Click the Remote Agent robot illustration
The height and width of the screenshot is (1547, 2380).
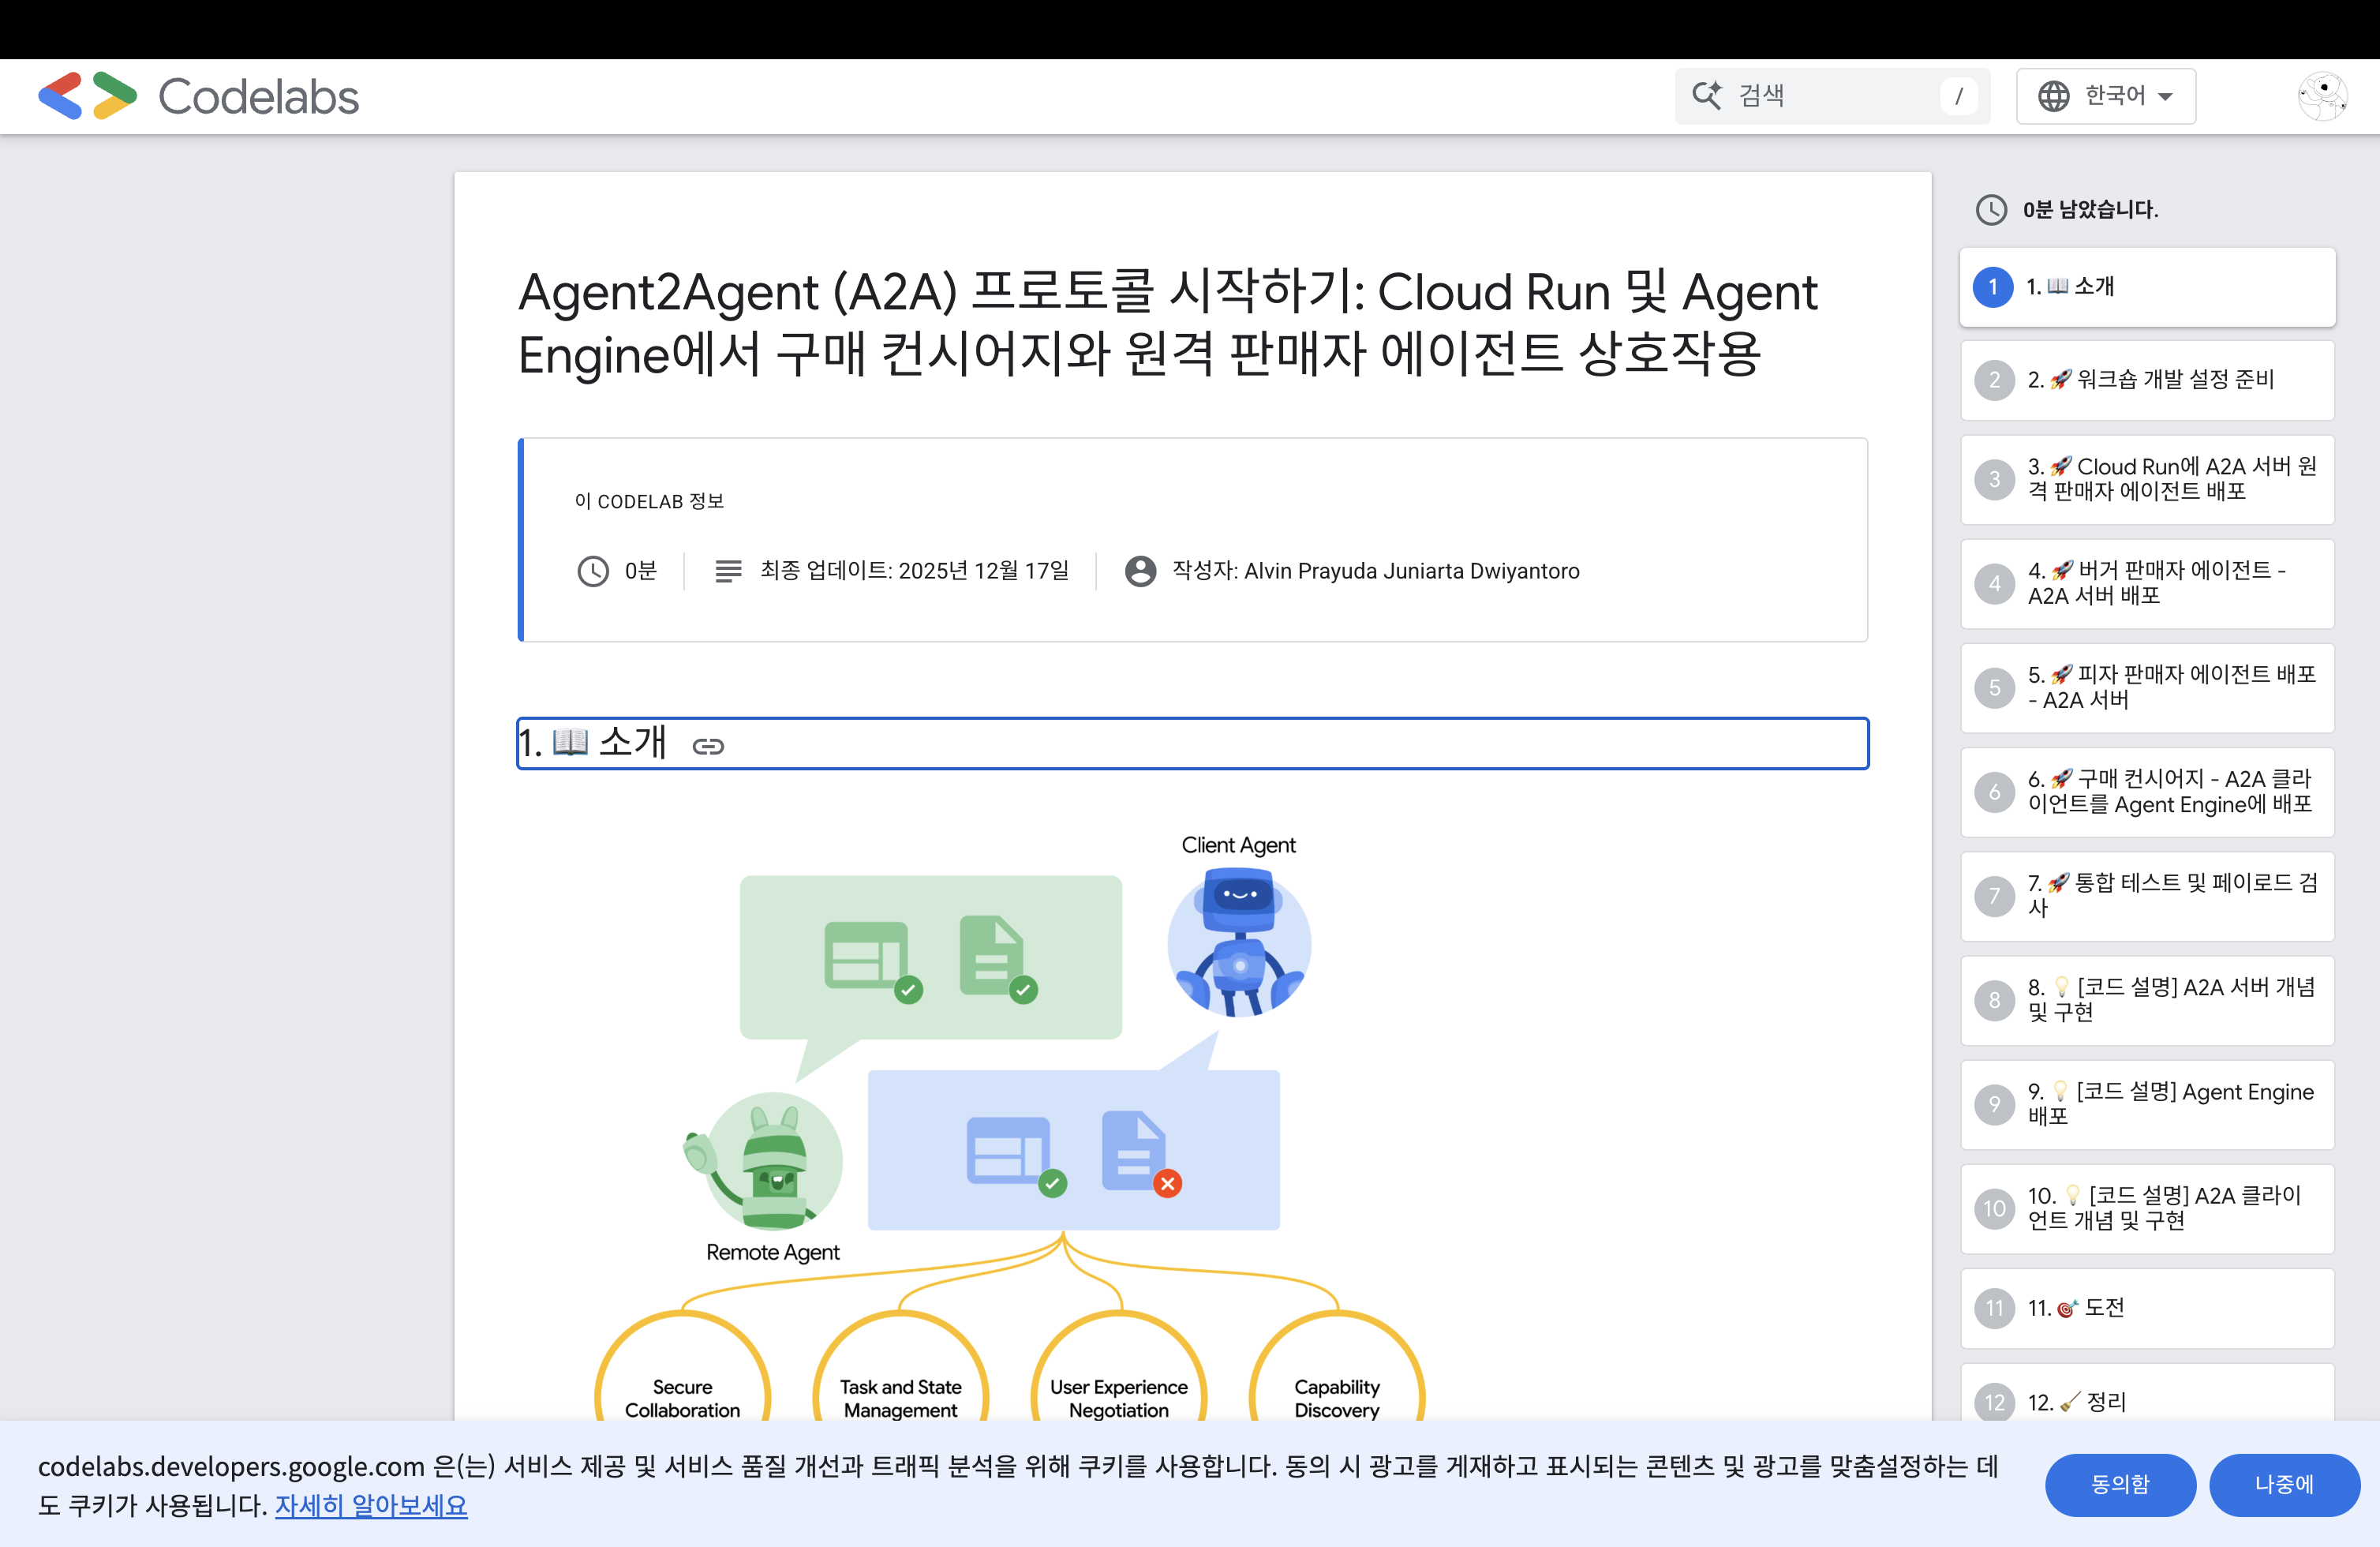(x=765, y=1160)
